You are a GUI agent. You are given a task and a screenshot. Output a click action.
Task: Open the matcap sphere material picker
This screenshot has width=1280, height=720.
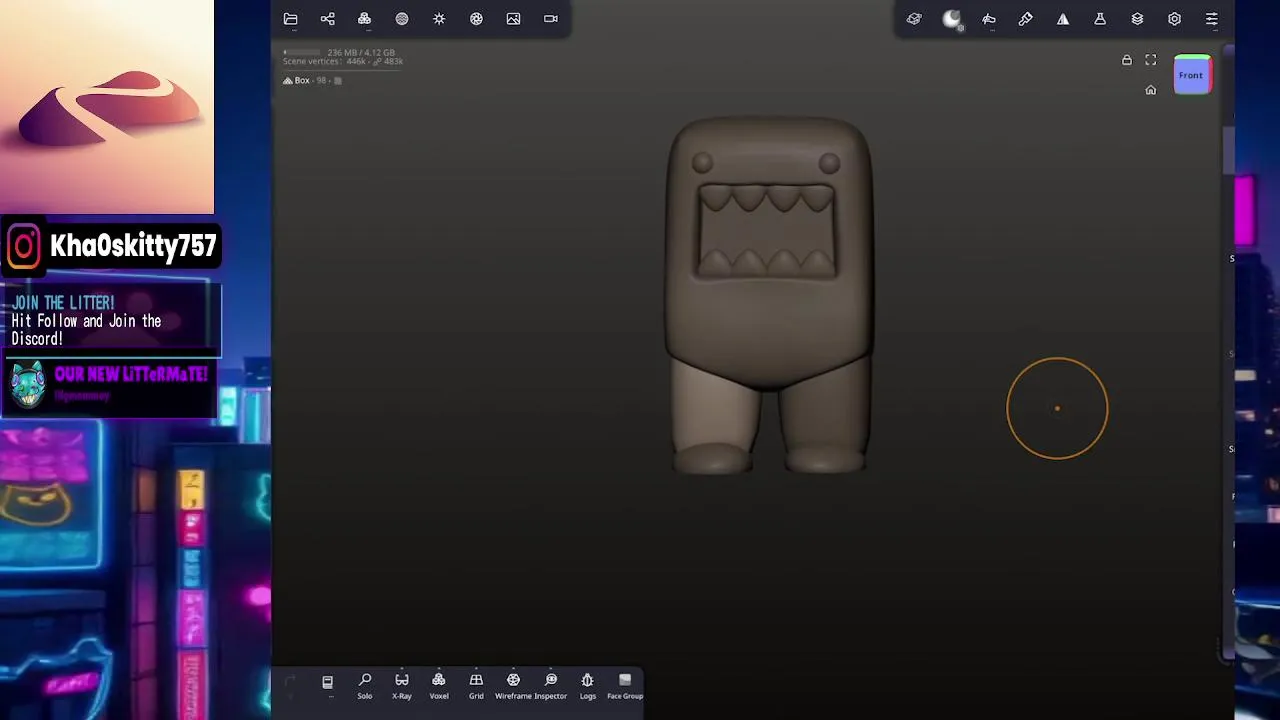point(952,19)
